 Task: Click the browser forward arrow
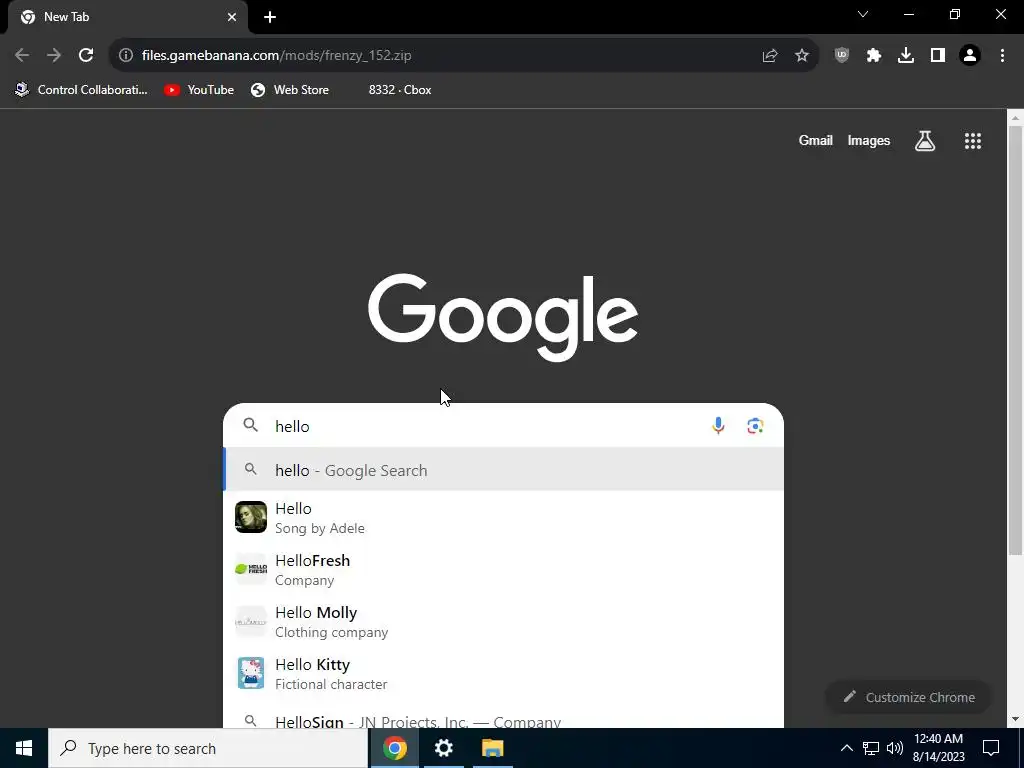click(54, 56)
